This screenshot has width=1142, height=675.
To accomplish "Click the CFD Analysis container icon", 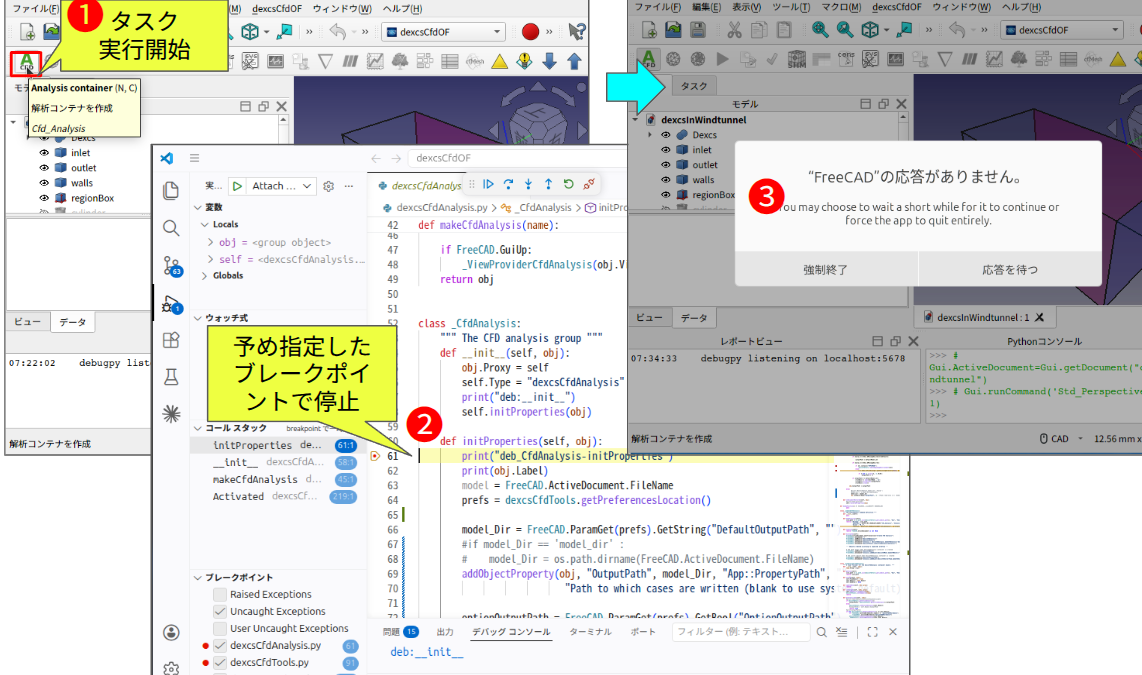I will pos(26,63).
